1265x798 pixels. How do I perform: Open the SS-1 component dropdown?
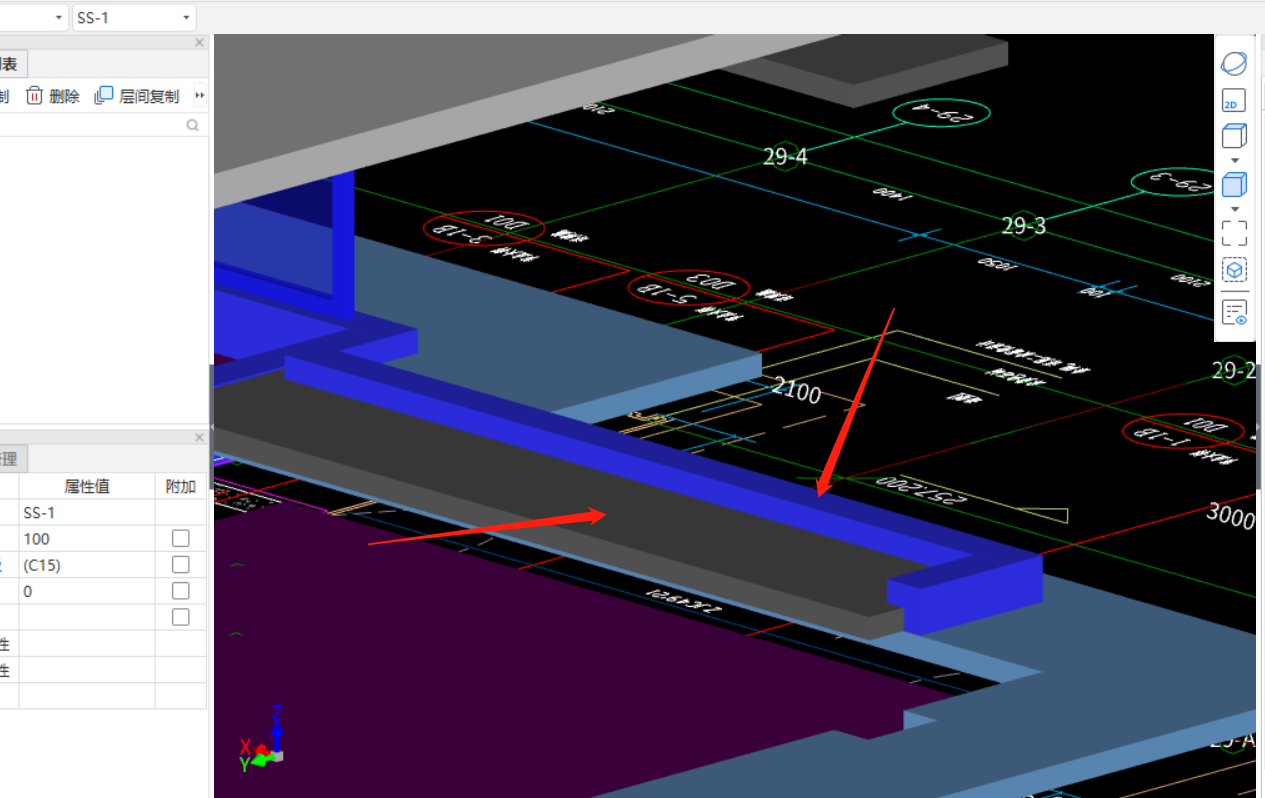(x=134, y=17)
